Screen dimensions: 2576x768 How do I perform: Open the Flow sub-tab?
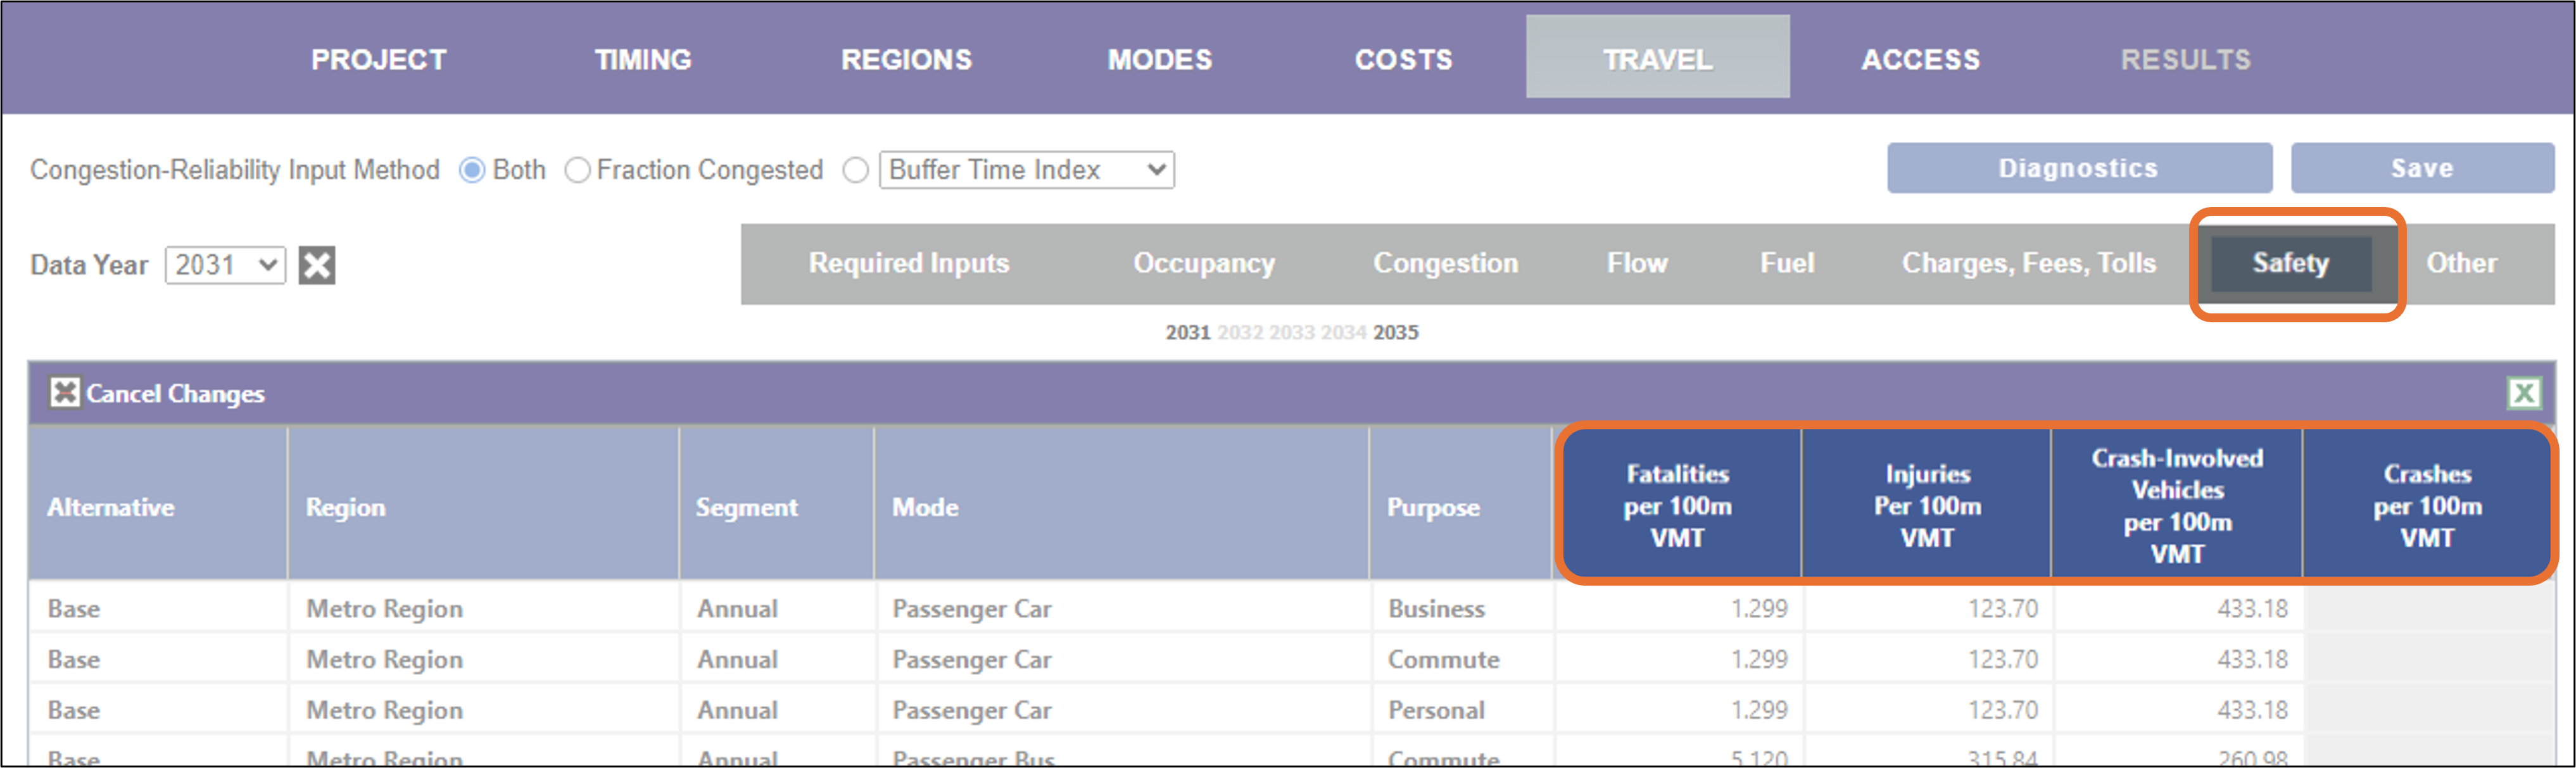coord(1637,263)
